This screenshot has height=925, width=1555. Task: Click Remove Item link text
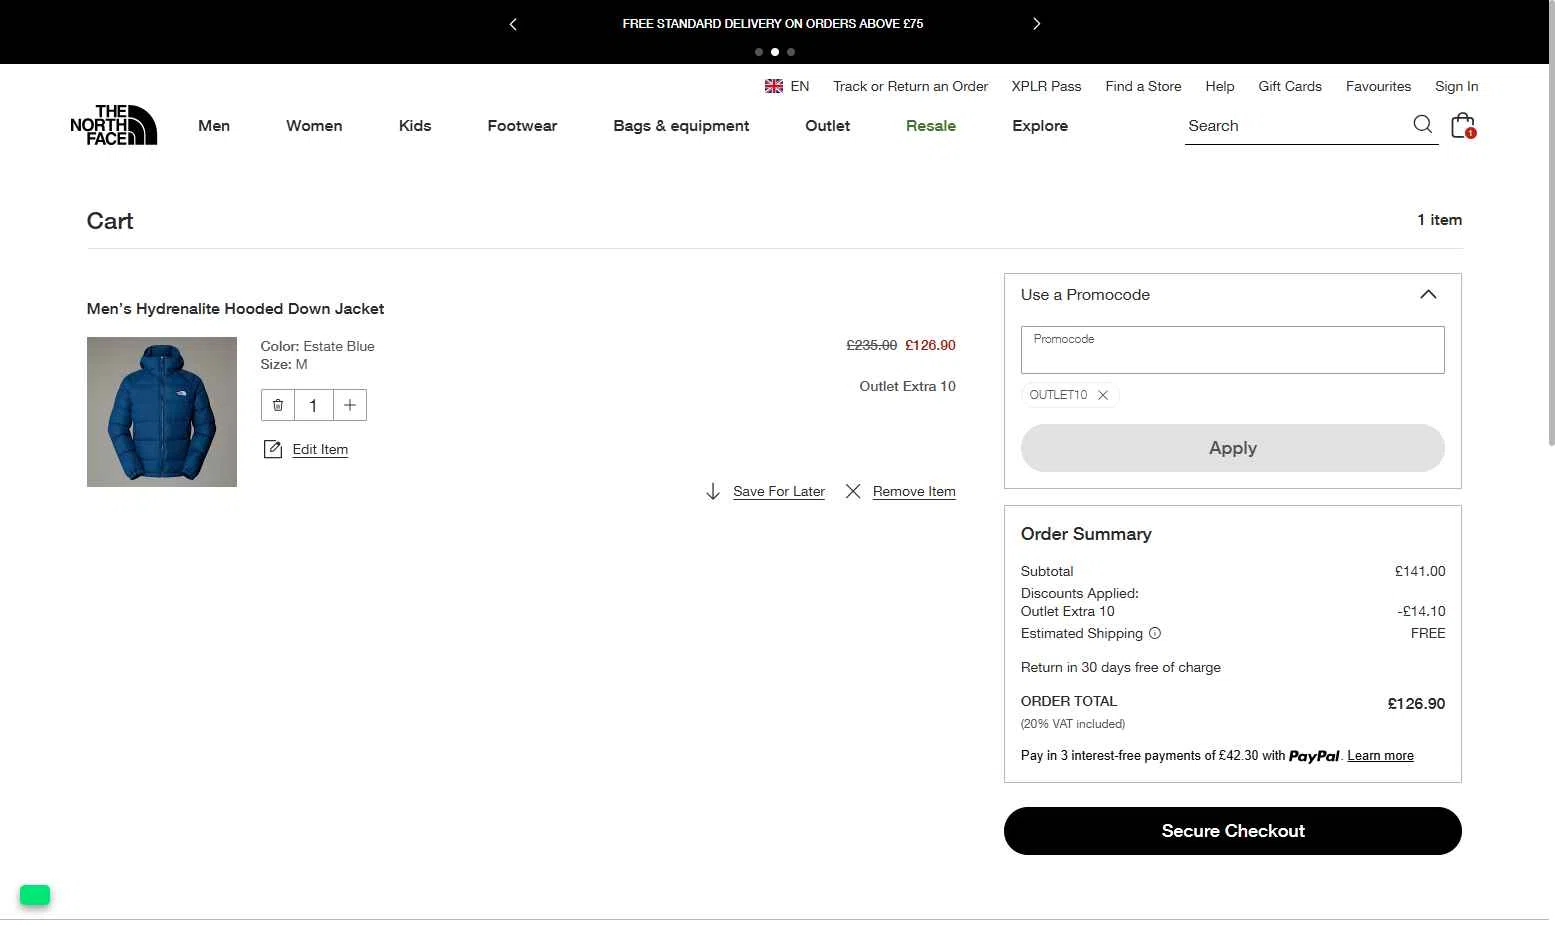[914, 491]
